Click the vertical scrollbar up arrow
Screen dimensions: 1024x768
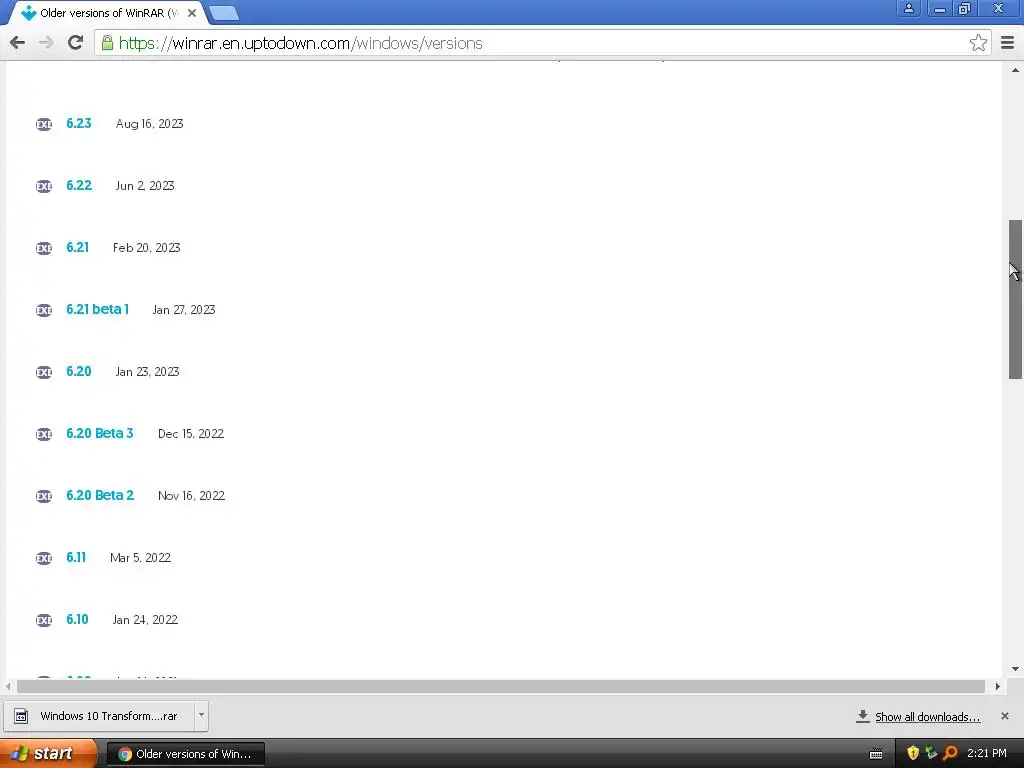click(x=1015, y=70)
